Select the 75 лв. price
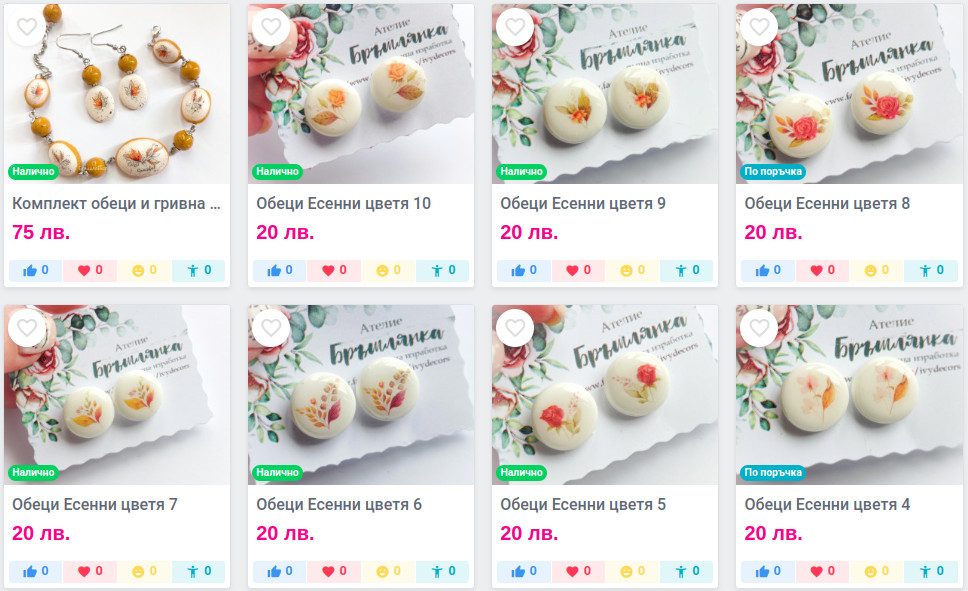Viewport: 968px width, 591px height. click(x=41, y=232)
